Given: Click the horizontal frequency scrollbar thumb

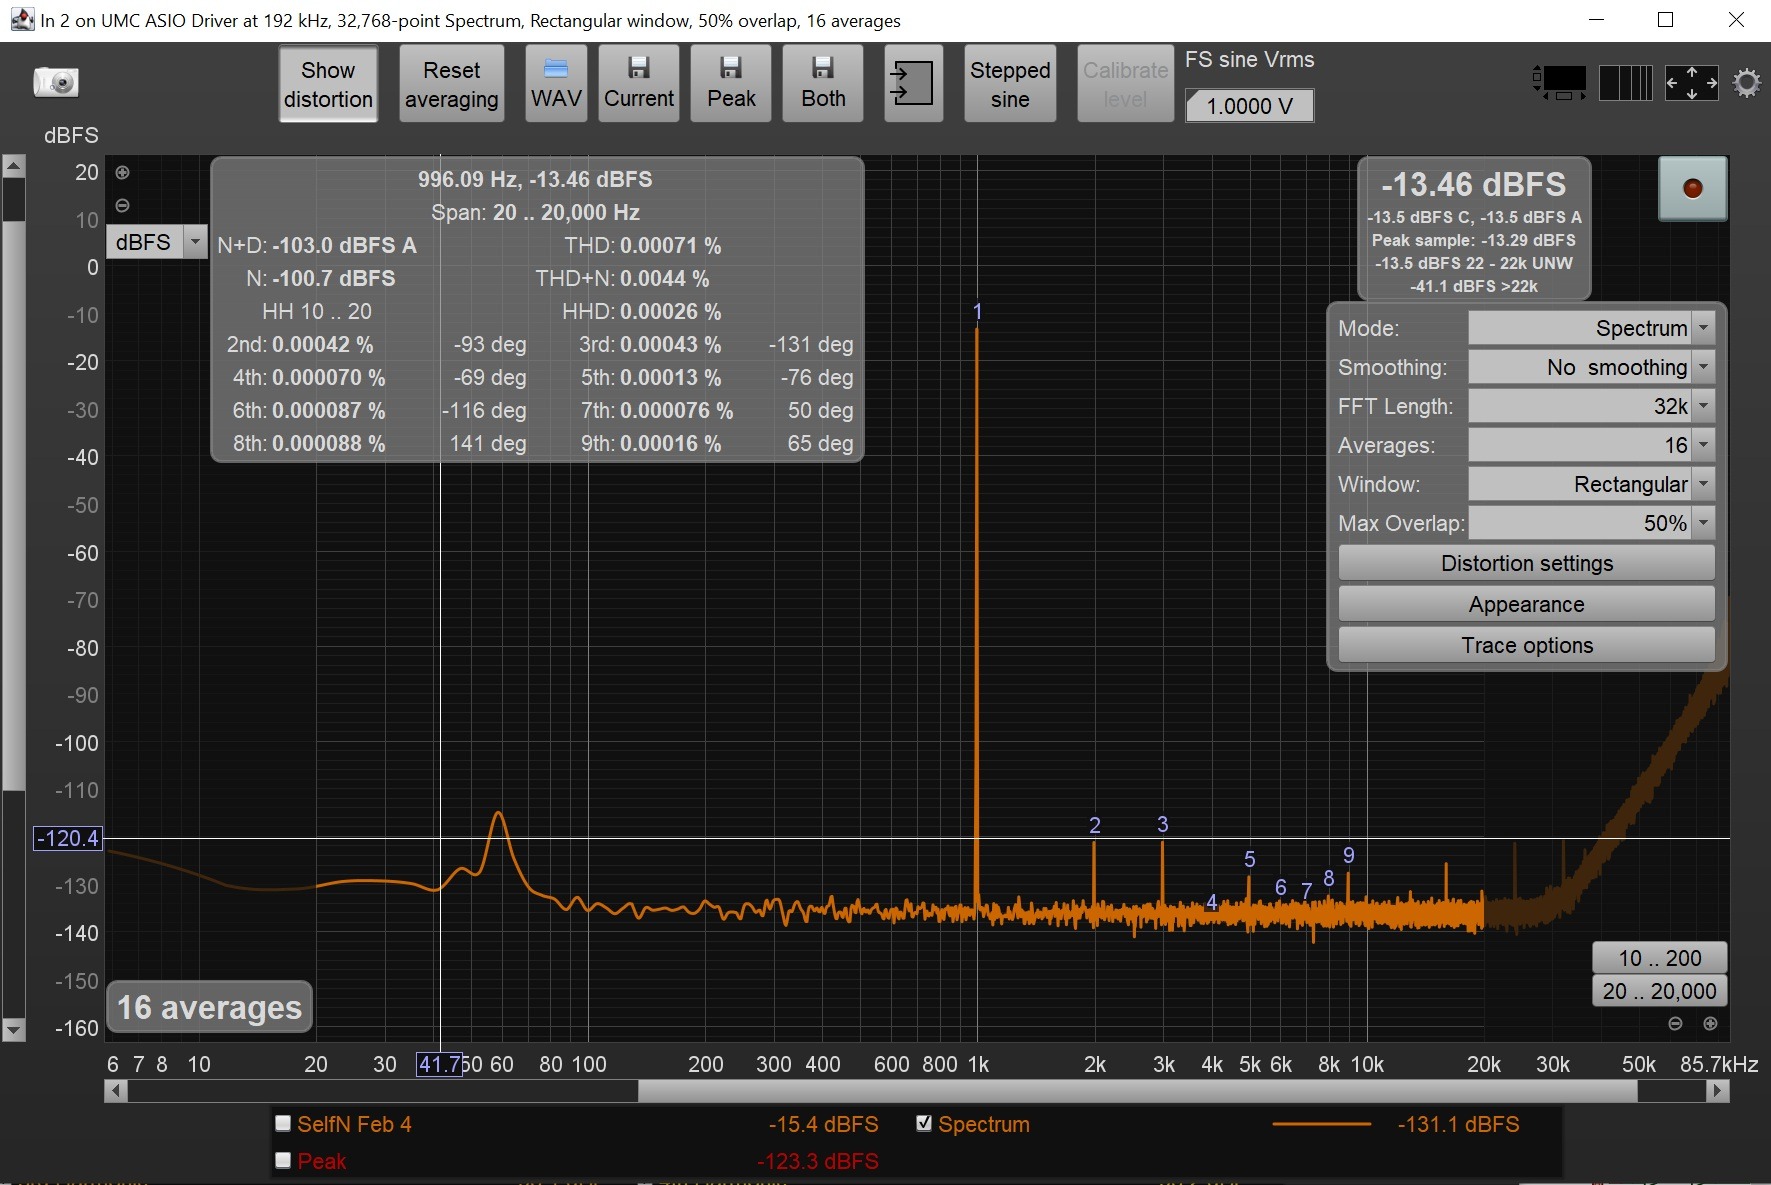Looking at the screenshot, I should (1137, 1091).
